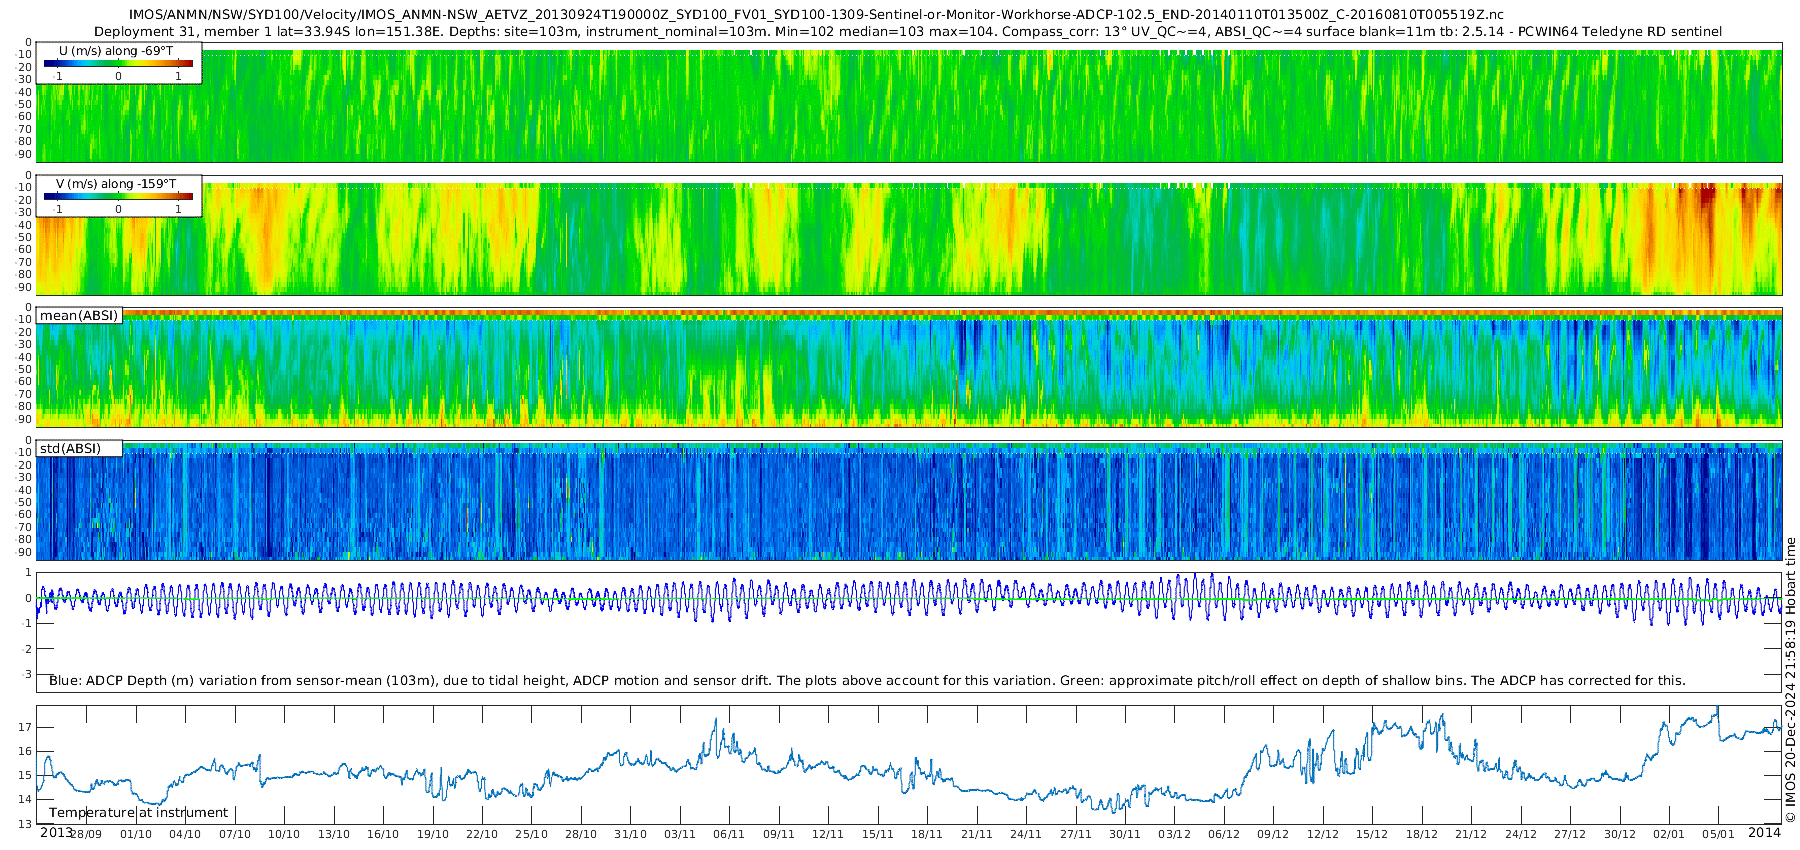The height and width of the screenshot is (850, 1800).
Task: Click the 'Temperature at instrument' label
Action: 138,813
